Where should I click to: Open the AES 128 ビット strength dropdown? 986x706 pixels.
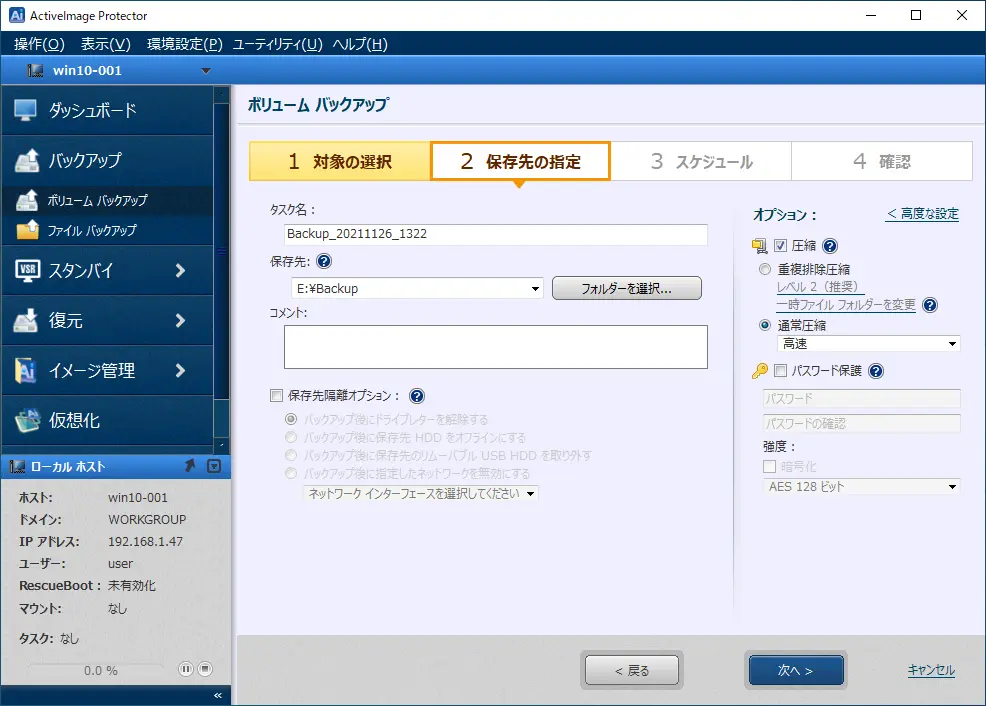pos(953,487)
